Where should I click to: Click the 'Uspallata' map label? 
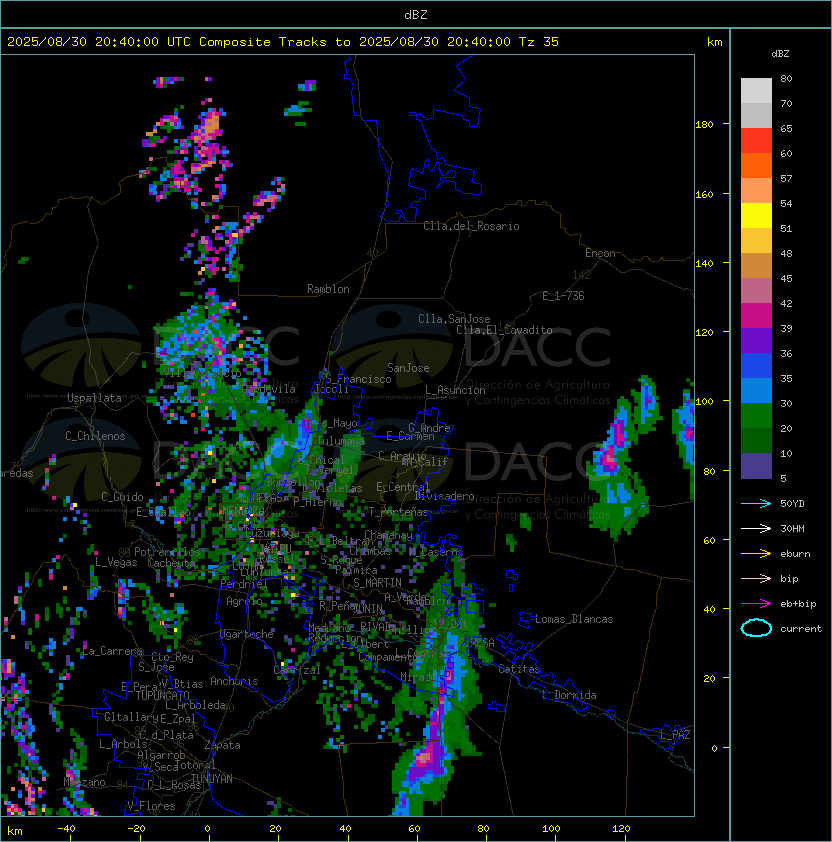click(x=94, y=398)
